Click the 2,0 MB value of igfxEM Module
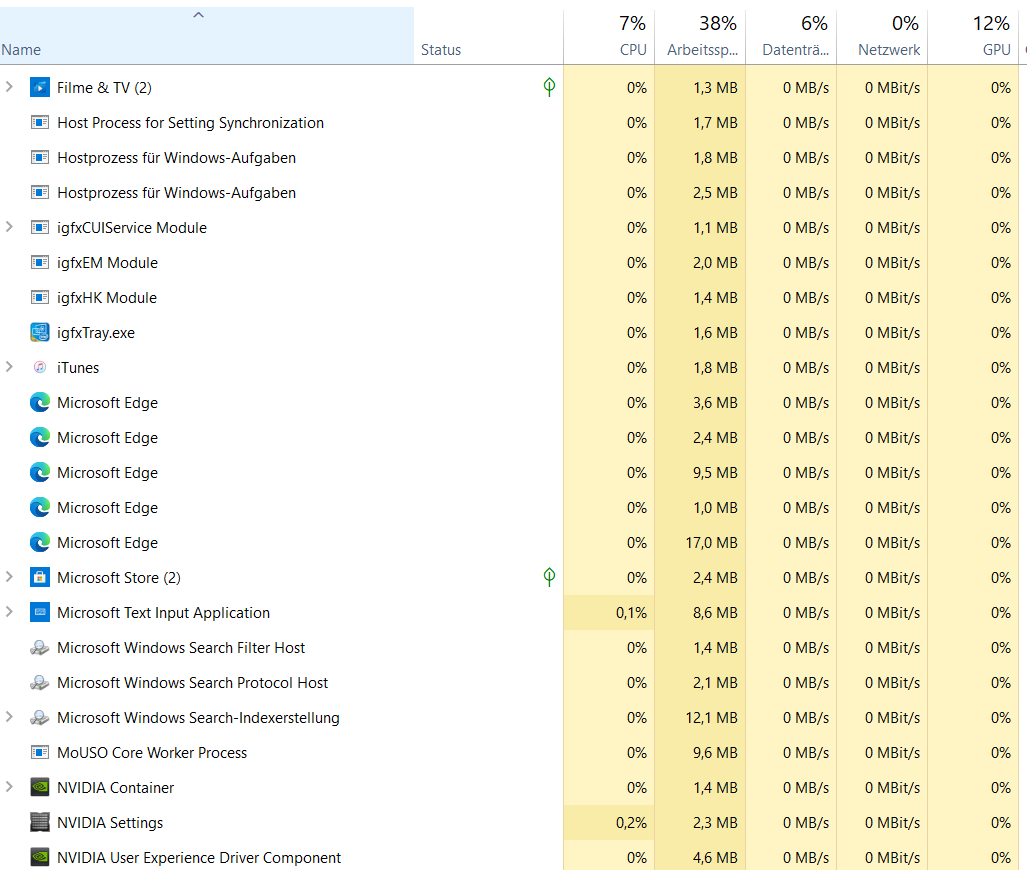This screenshot has width=1027, height=870. pyautogui.click(x=715, y=263)
